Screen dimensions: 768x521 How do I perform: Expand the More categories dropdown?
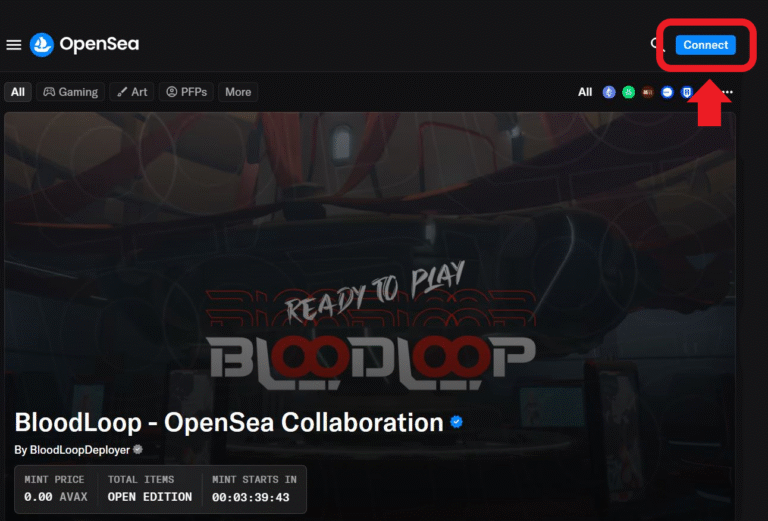point(238,92)
